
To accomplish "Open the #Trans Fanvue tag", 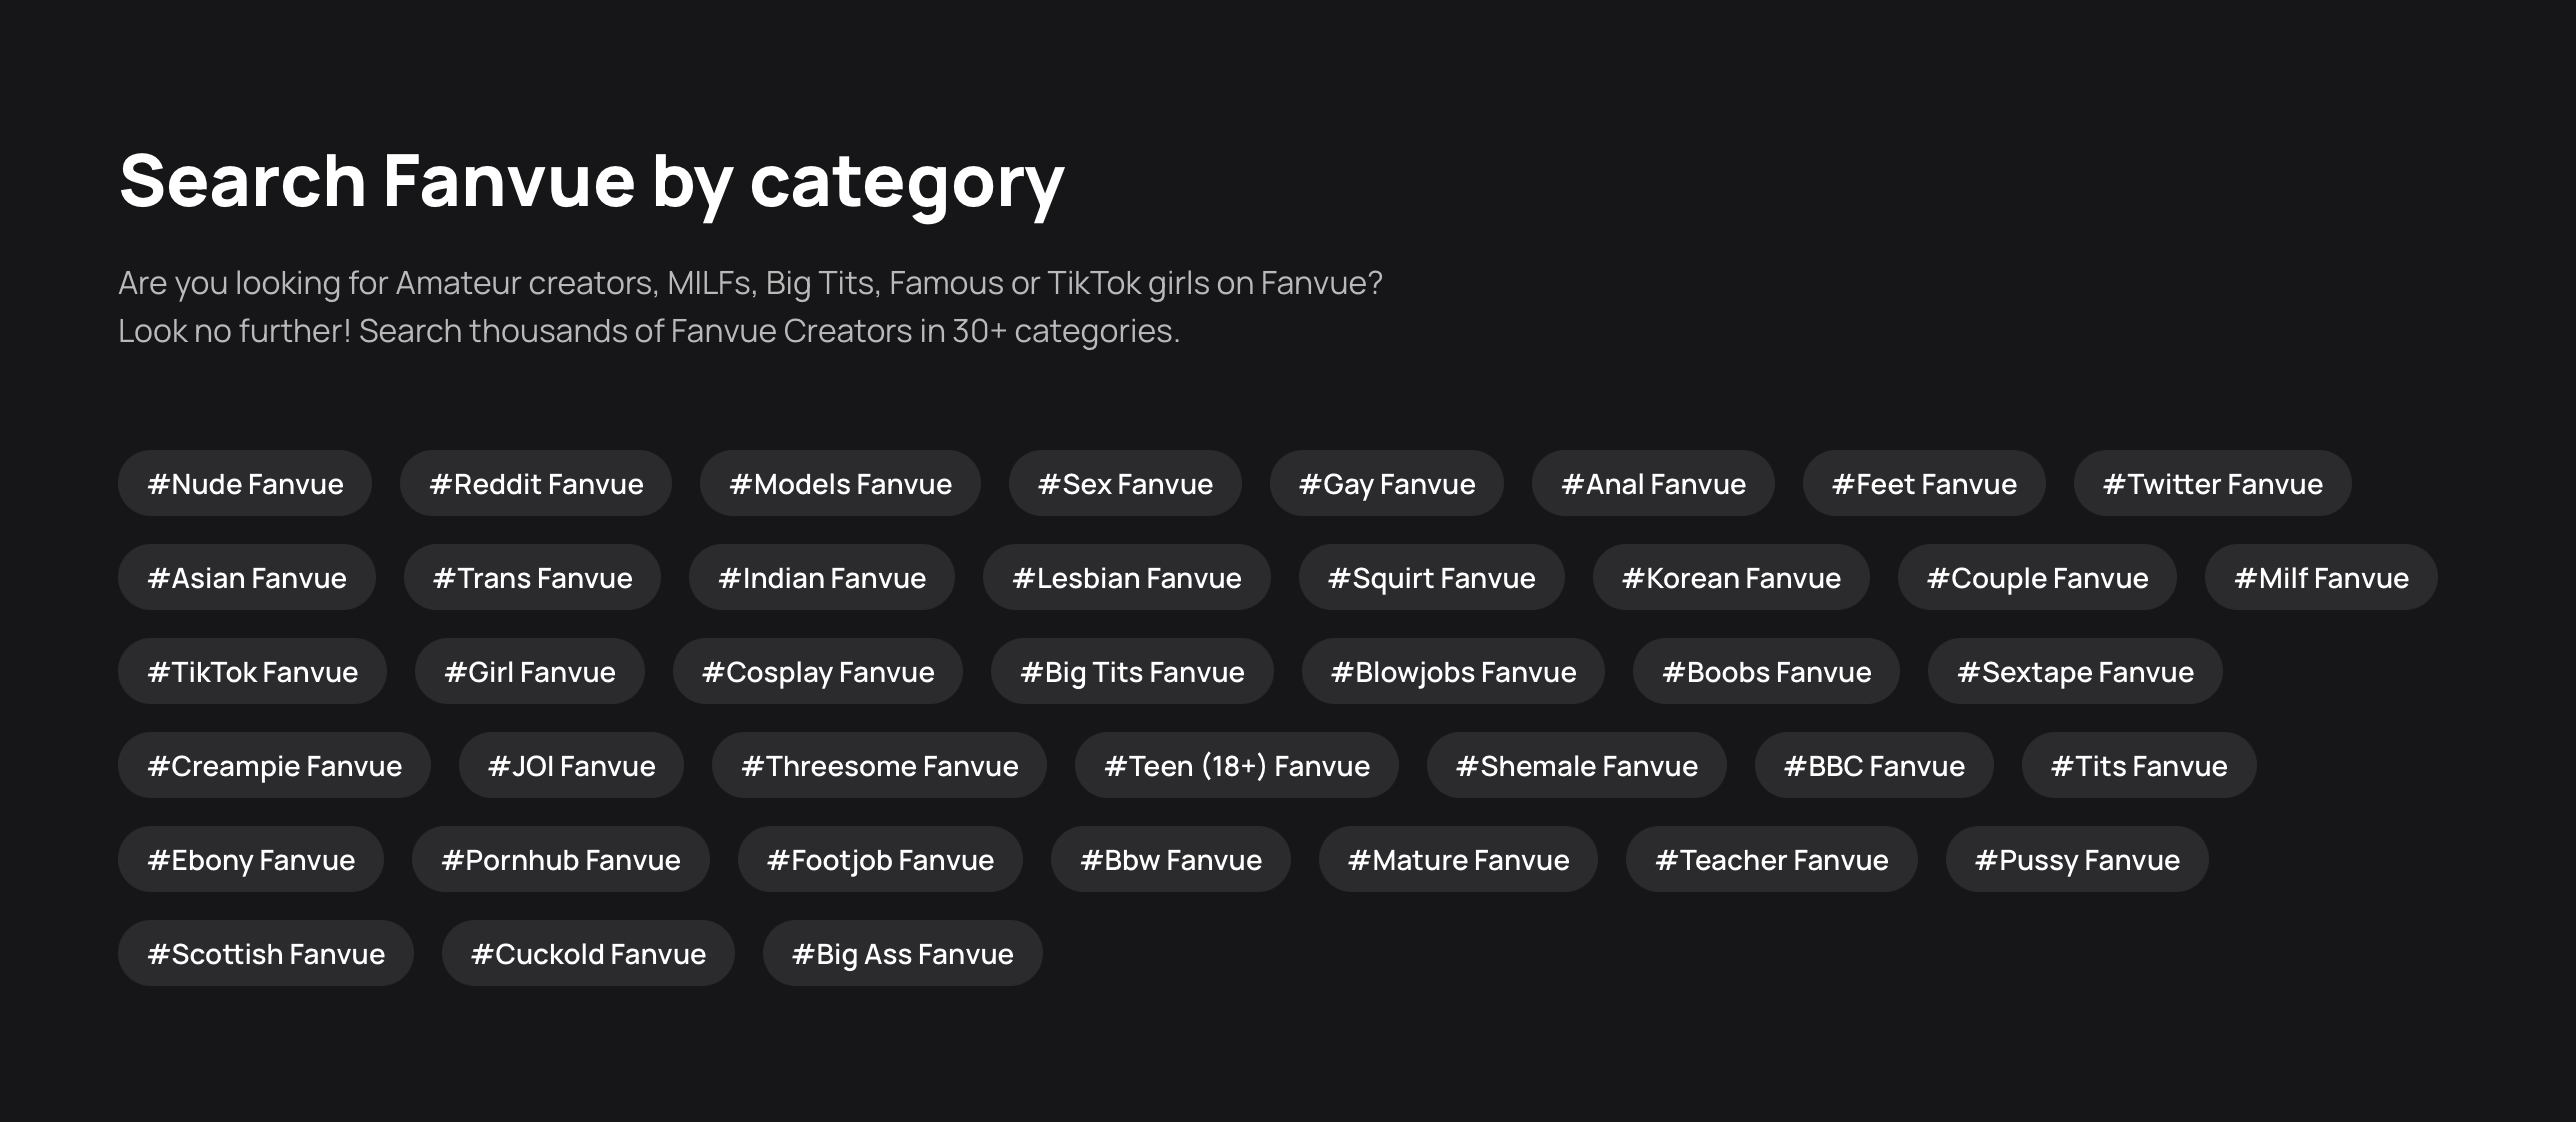I will 532,578.
